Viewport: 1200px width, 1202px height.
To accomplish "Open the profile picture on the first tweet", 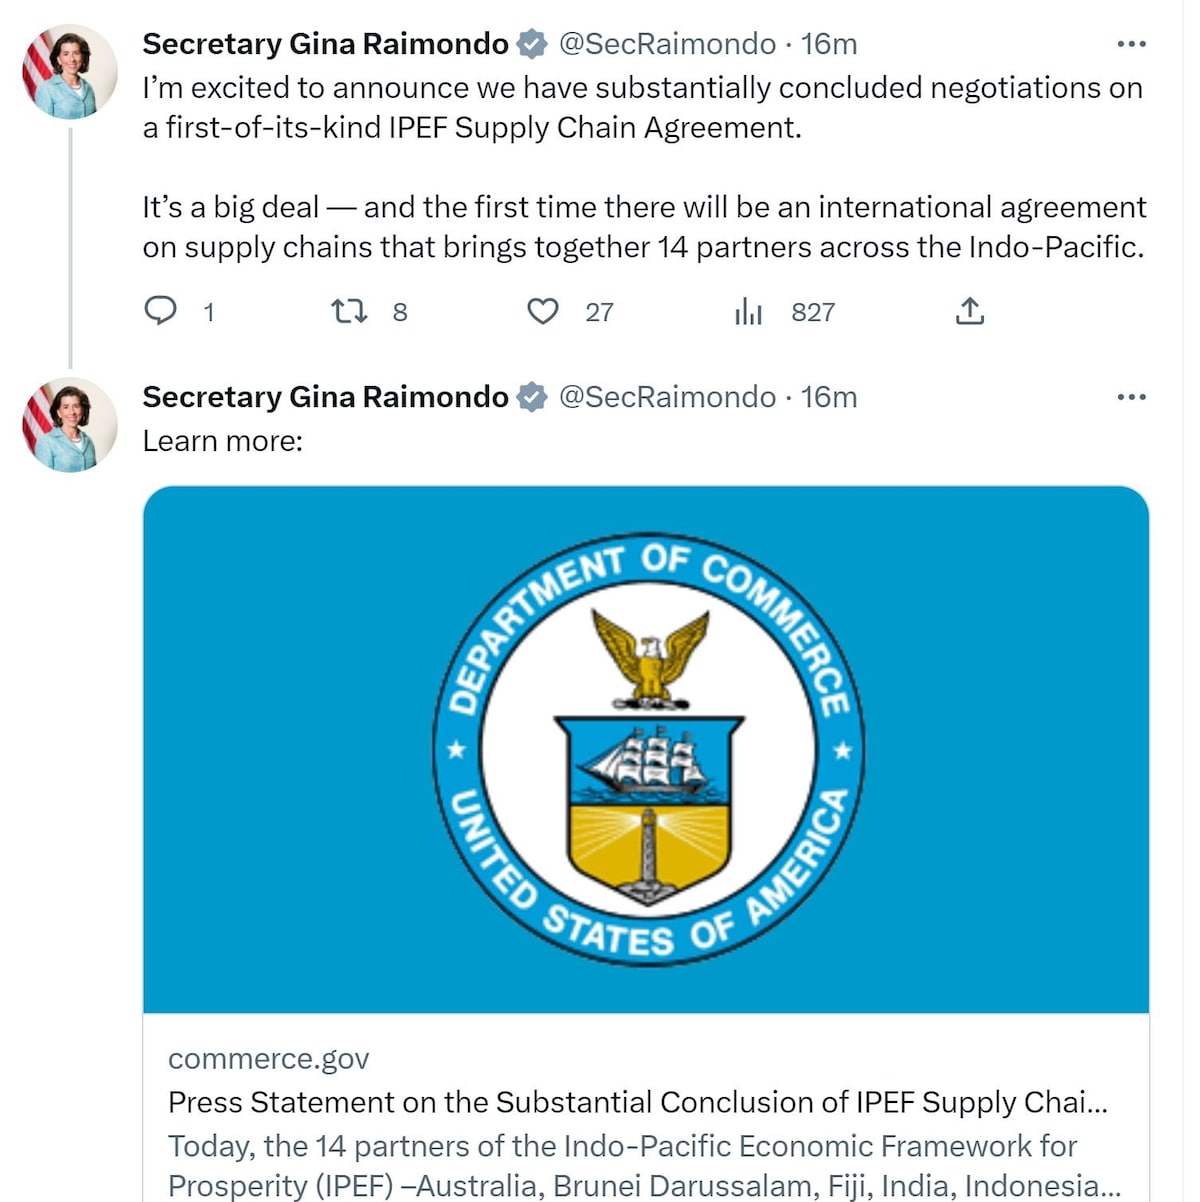I will tap(70, 72).
